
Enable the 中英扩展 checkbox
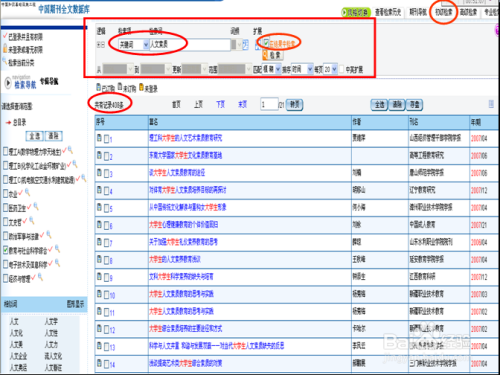(x=341, y=69)
